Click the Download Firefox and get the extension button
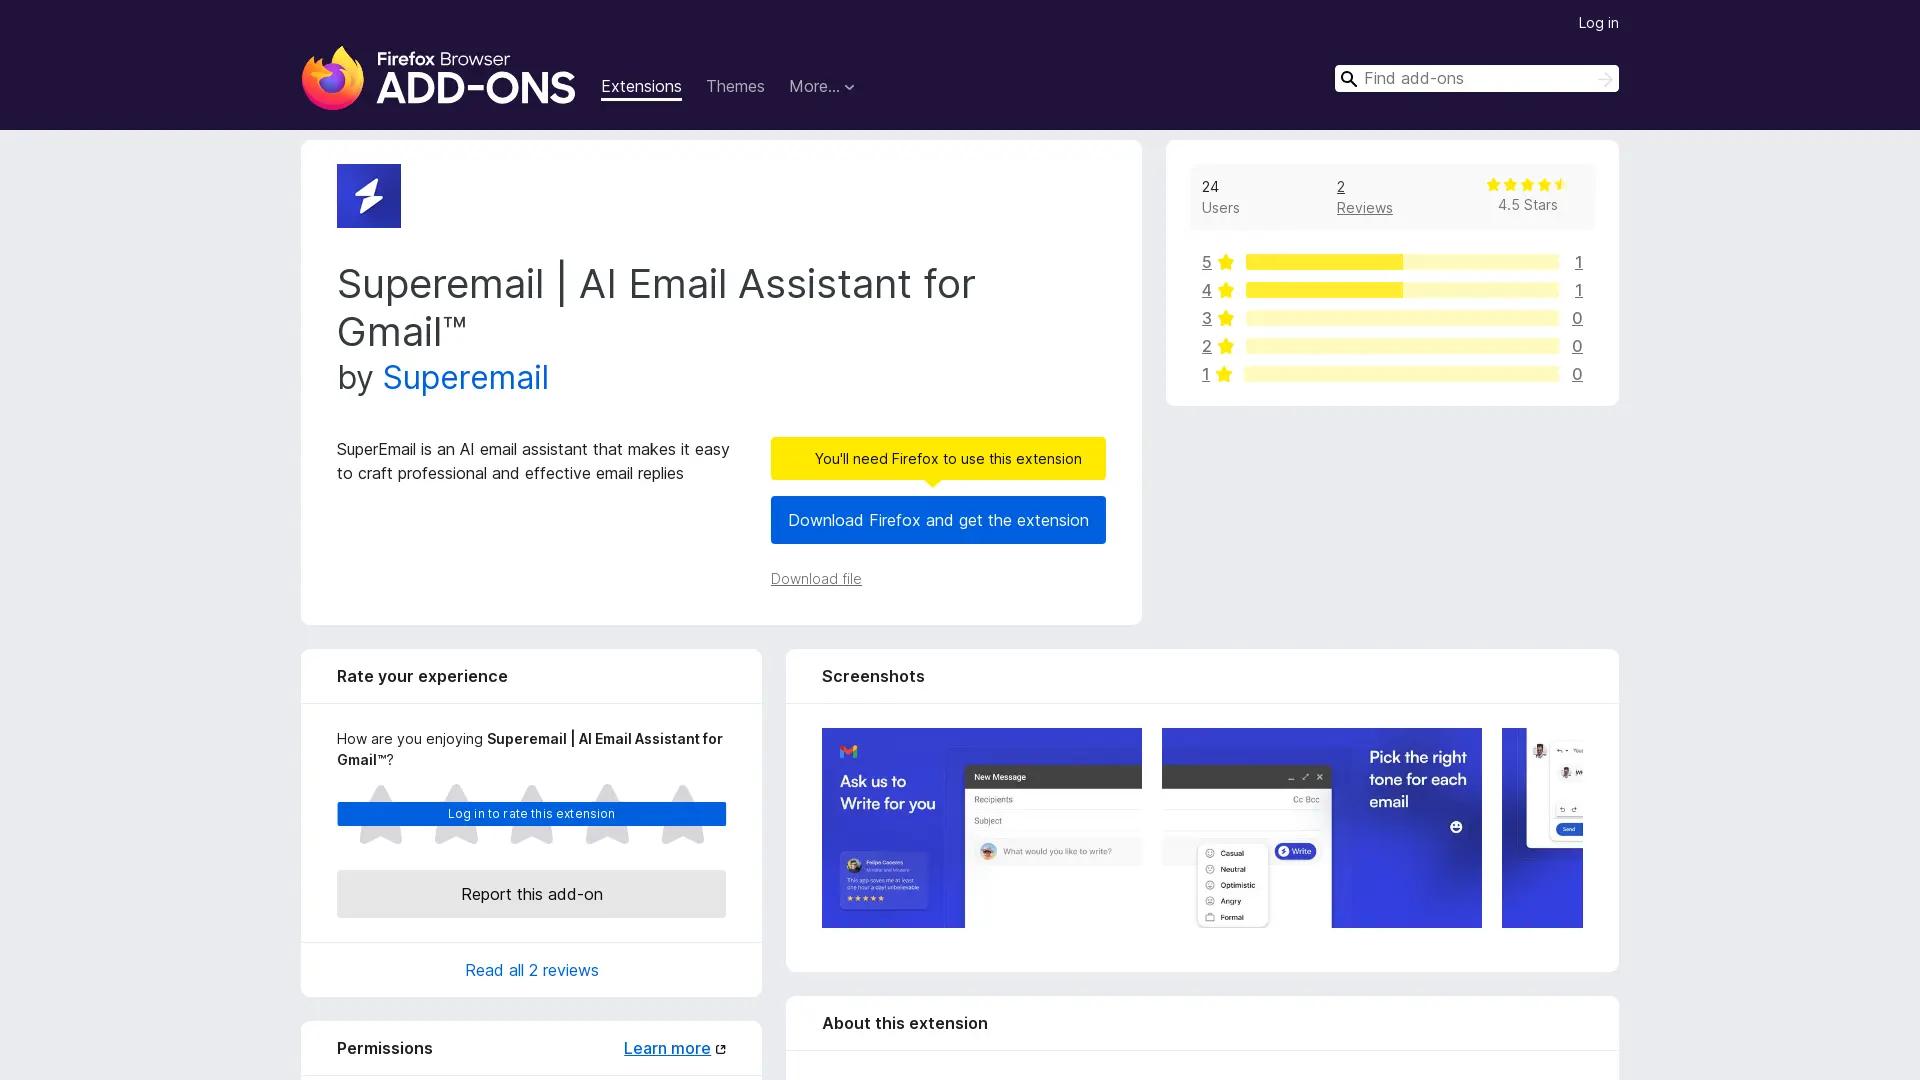Image resolution: width=1920 pixels, height=1080 pixels. [x=938, y=520]
